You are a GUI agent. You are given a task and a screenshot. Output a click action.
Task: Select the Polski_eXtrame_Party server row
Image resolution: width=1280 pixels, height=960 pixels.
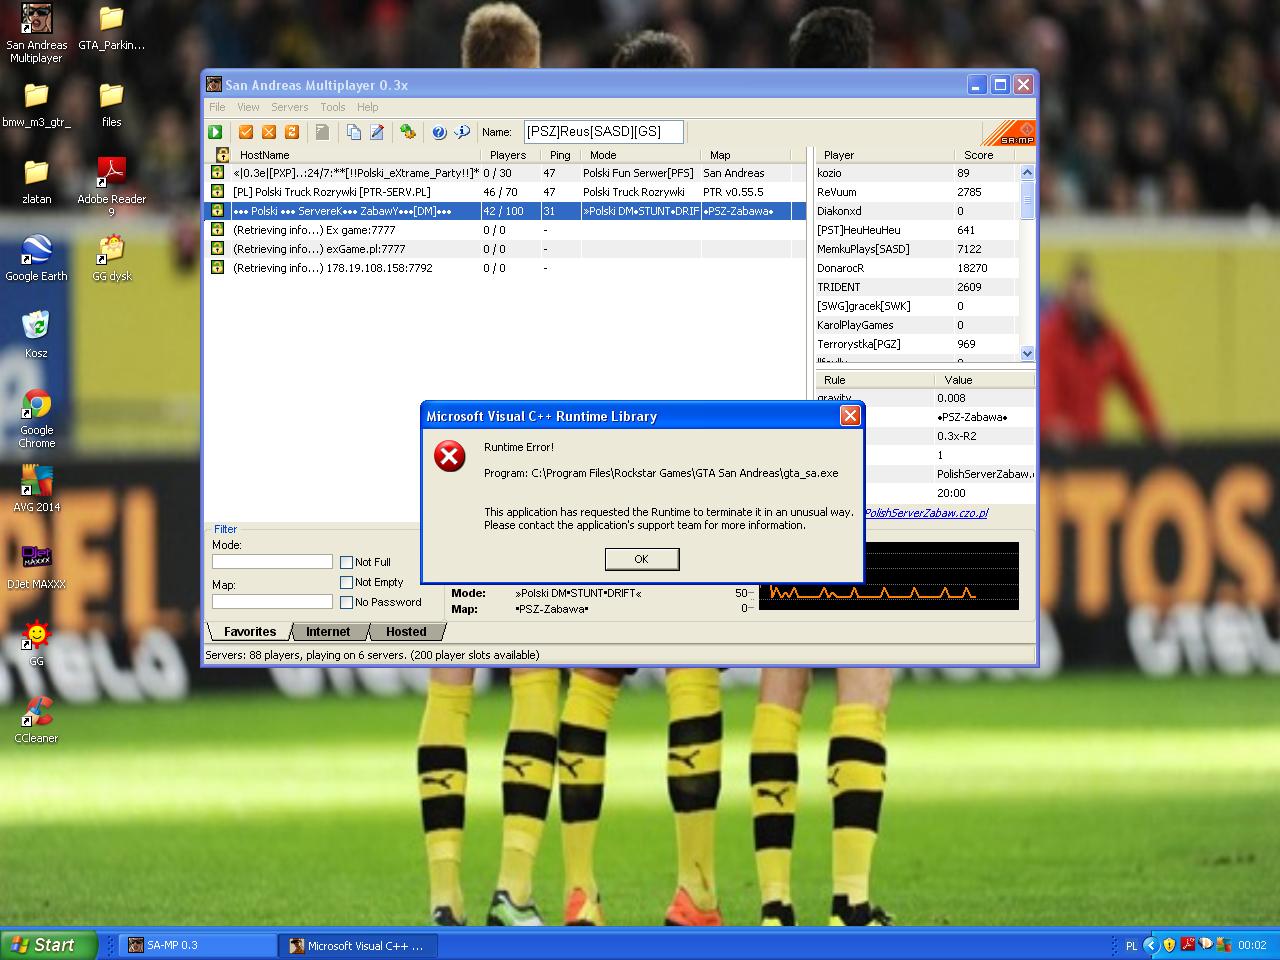point(506,173)
